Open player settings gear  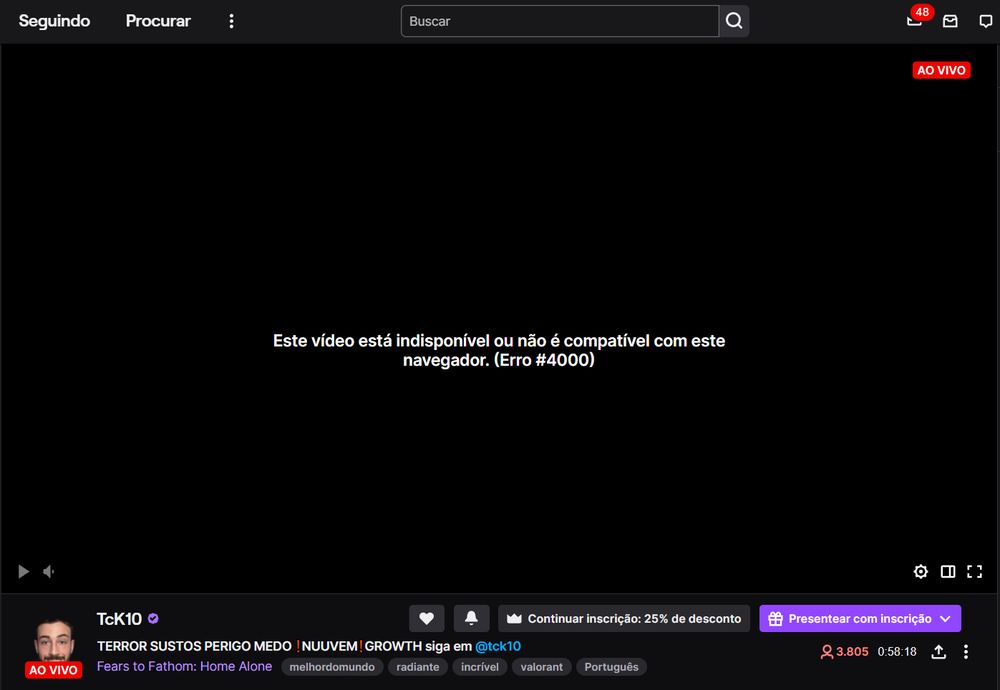click(920, 571)
